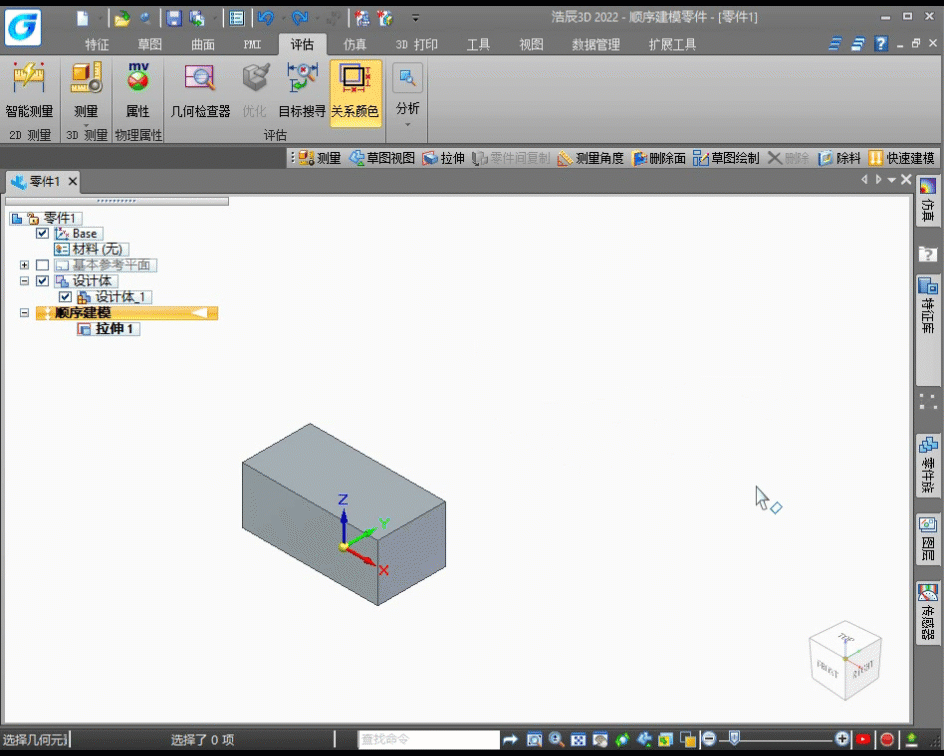
Task: Click 快速建模 in the quick toolbar
Action: pos(901,158)
